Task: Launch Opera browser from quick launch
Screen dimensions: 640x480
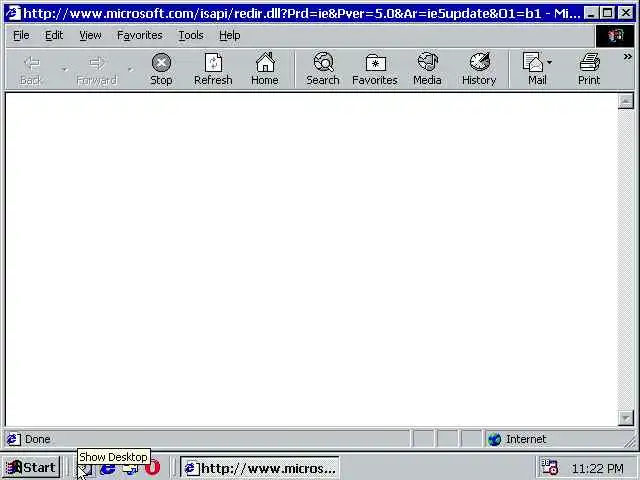Action: coord(153,468)
